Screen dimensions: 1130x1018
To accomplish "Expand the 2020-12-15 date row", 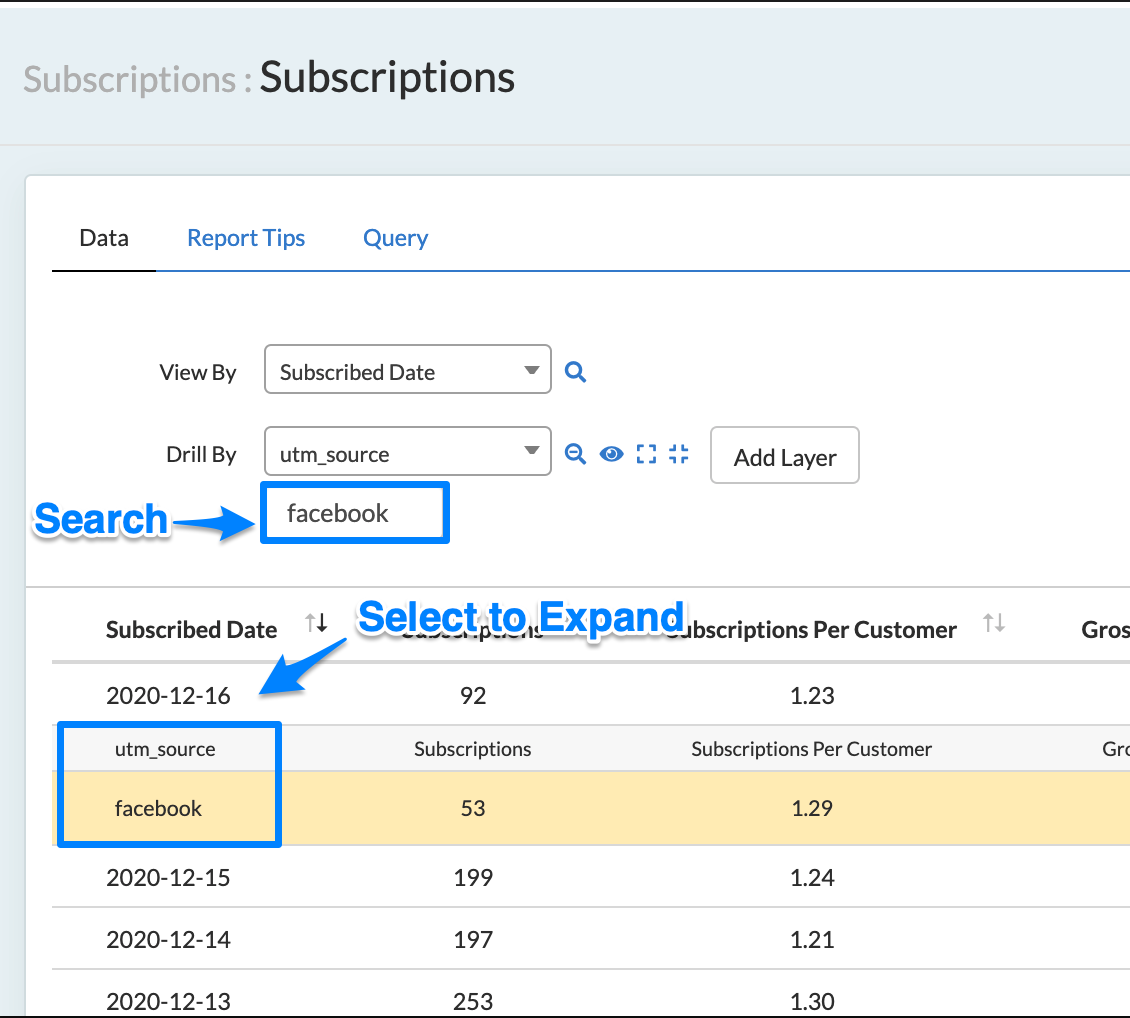I will 168,878.
